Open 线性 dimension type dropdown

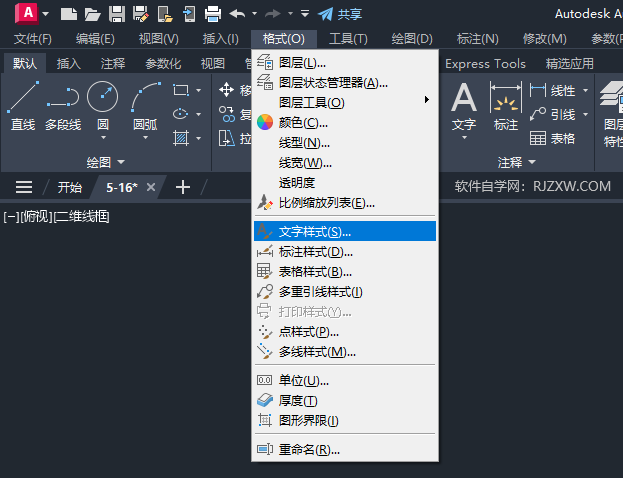[x=585, y=91]
